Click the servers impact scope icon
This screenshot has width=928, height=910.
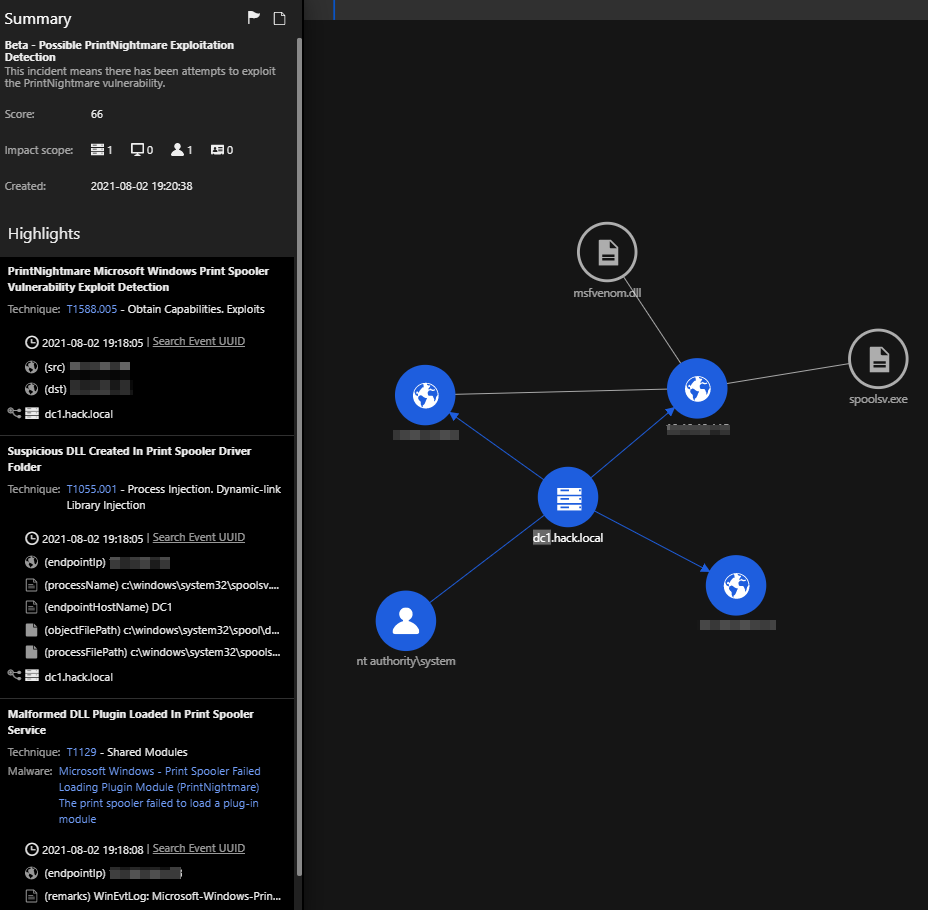point(97,150)
